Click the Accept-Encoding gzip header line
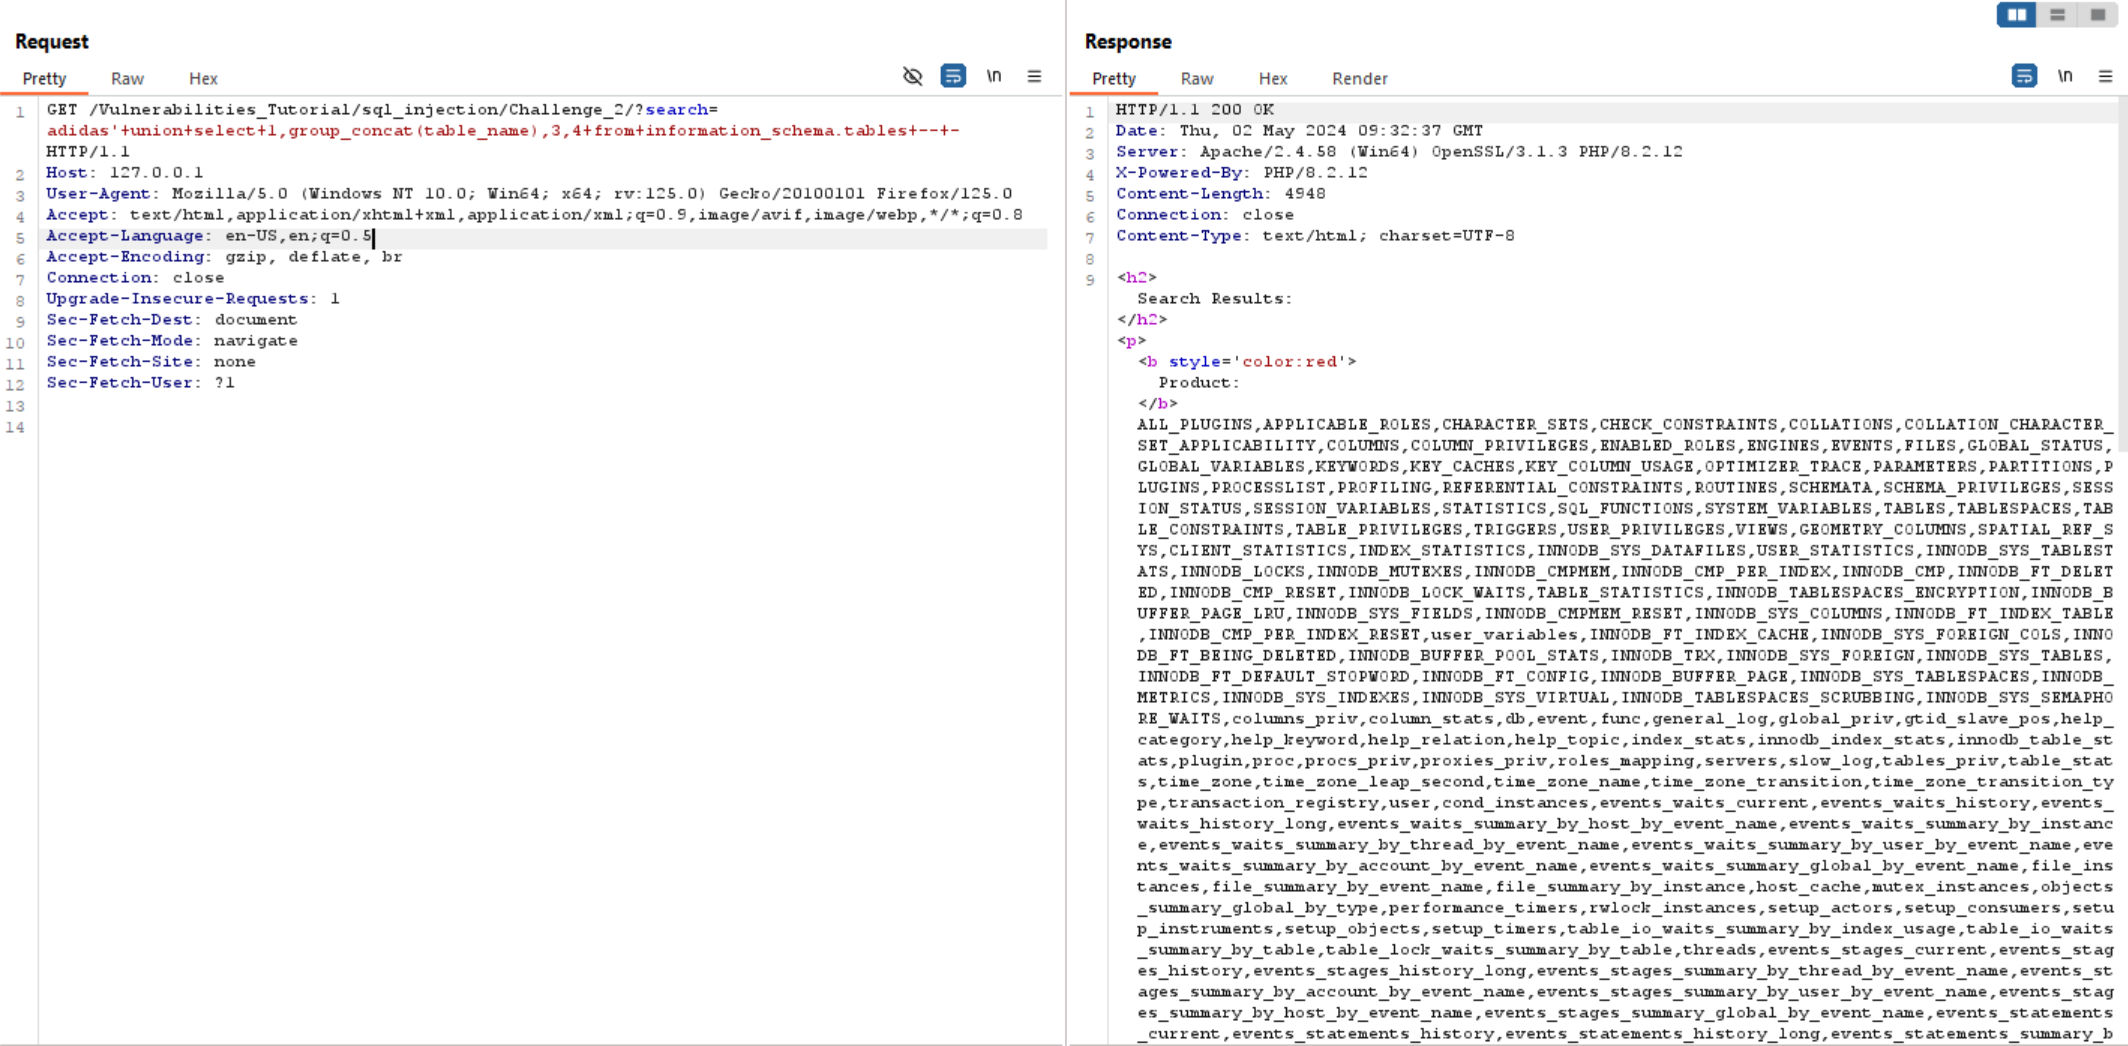The width and height of the screenshot is (2128, 1046). (224, 257)
